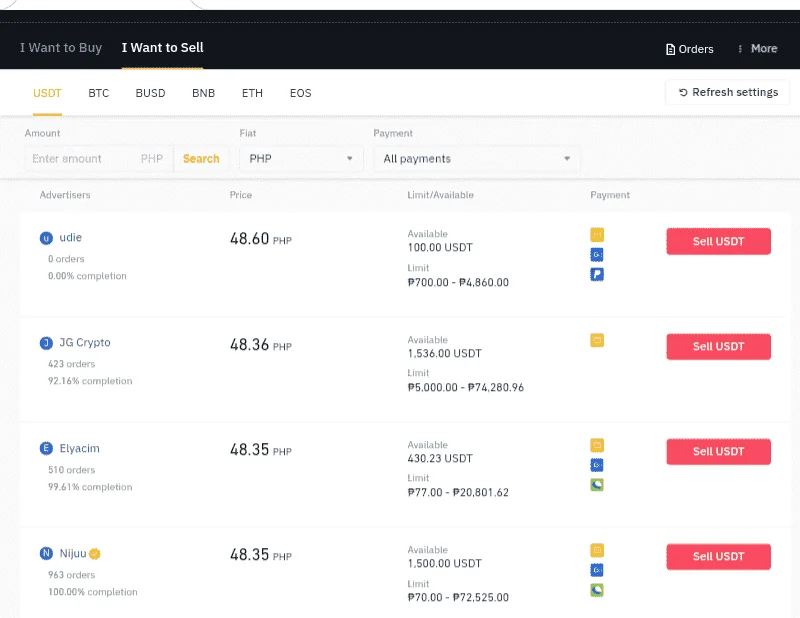Click available amount 1,536.00 USDT
800x618 pixels.
pos(444,354)
